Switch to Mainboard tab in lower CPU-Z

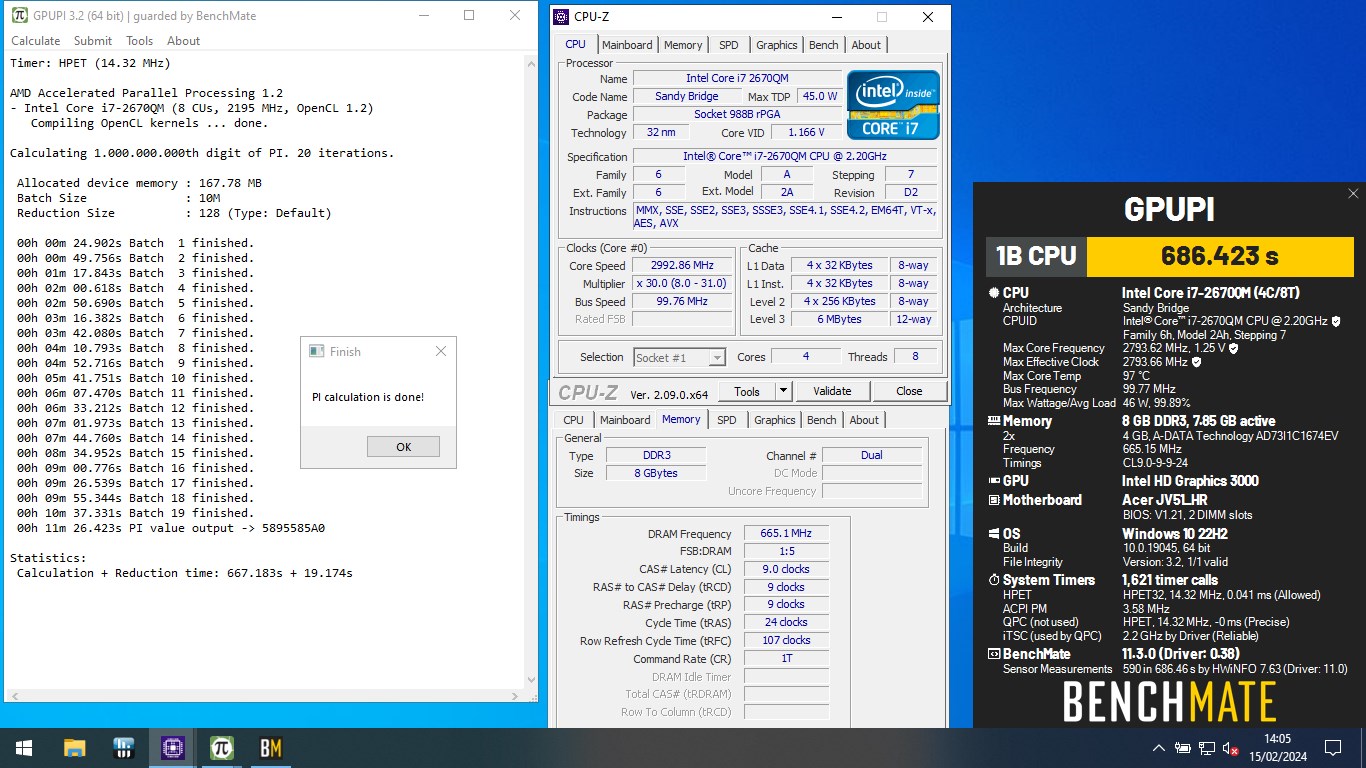[625, 420]
